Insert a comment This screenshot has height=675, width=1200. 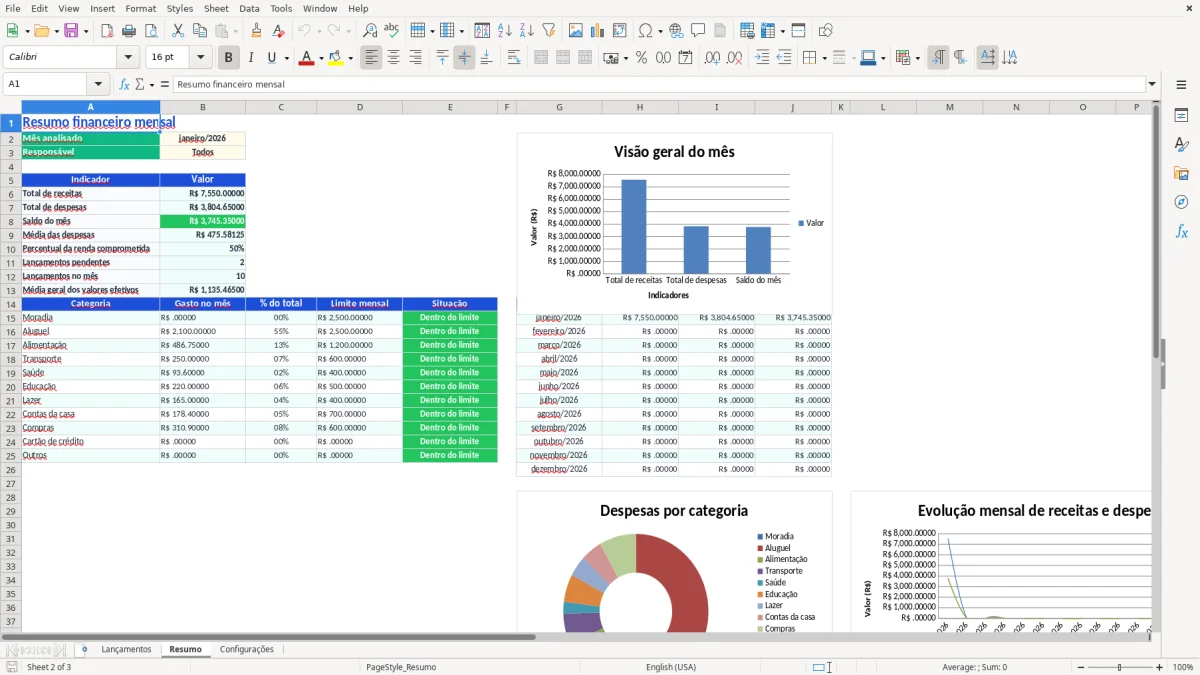click(698, 31)
